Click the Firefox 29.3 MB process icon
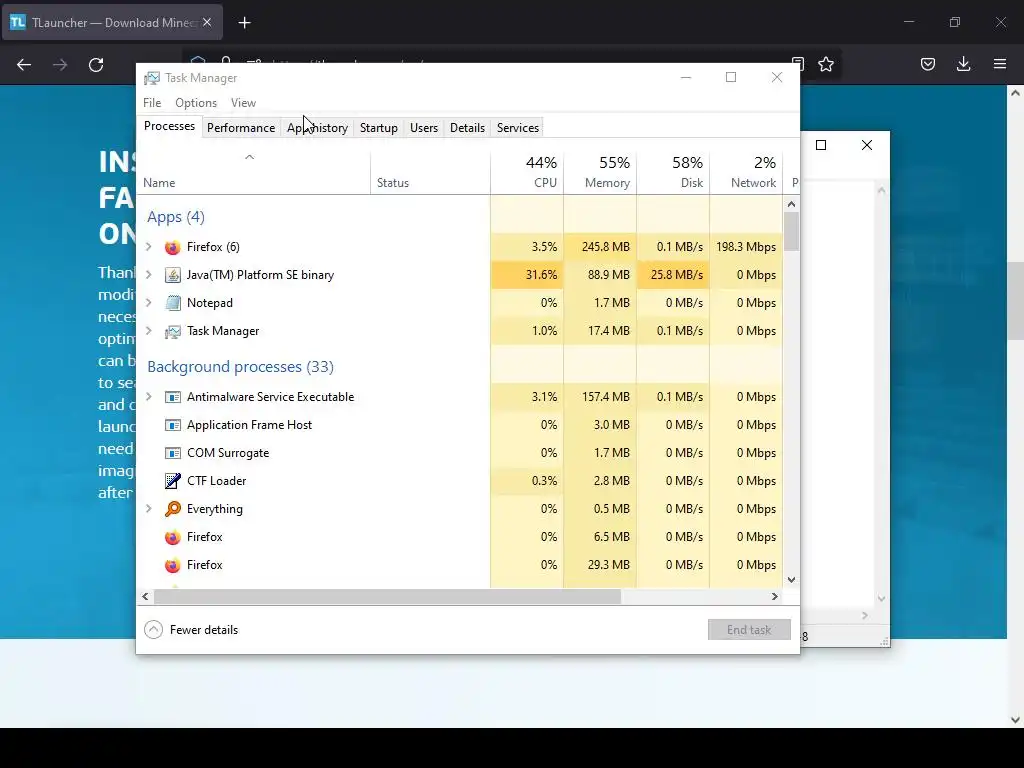 pyautogui.click(x=172, y=566)
